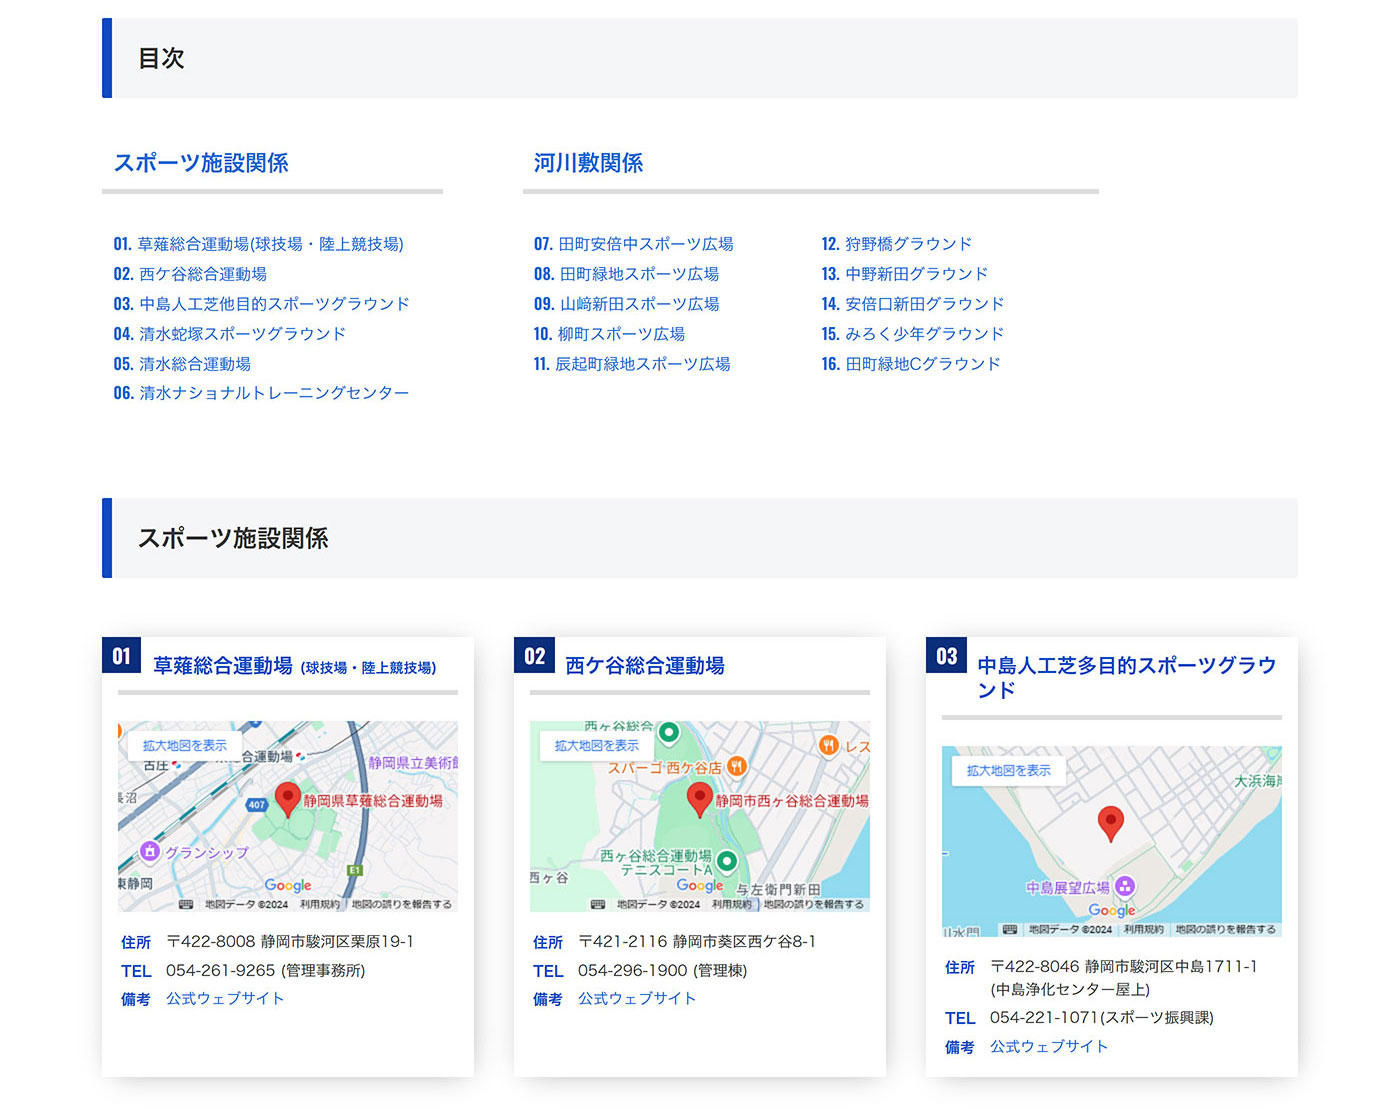The width and height of the screenshot is (1400, 1109).
Task: Select 12. 狩野橋グラウンド in table of contents
Action: pyautogui.click(x=896, y=244)
